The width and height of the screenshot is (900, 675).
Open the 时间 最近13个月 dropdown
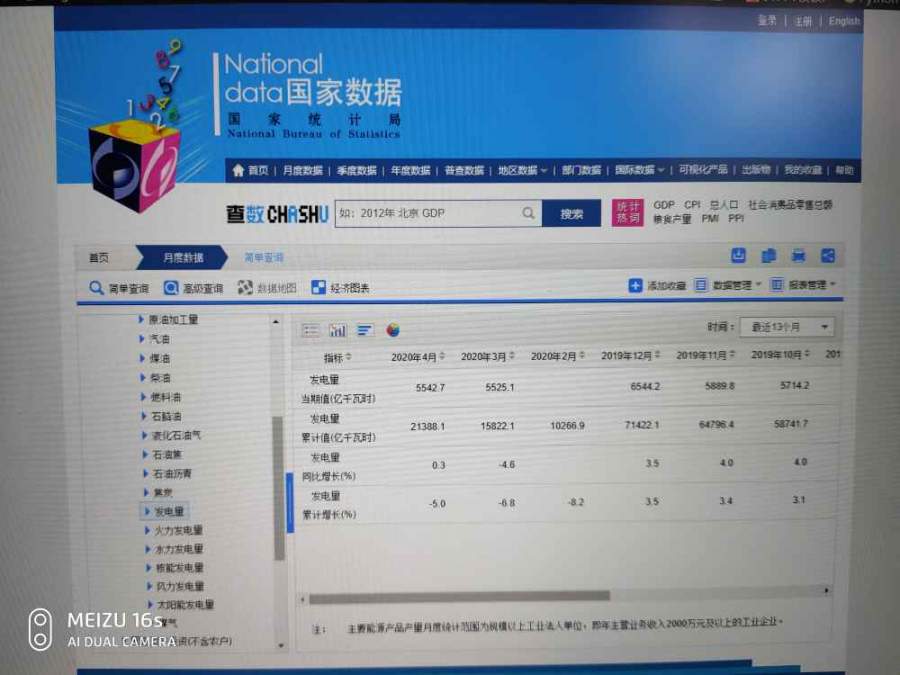787,327
